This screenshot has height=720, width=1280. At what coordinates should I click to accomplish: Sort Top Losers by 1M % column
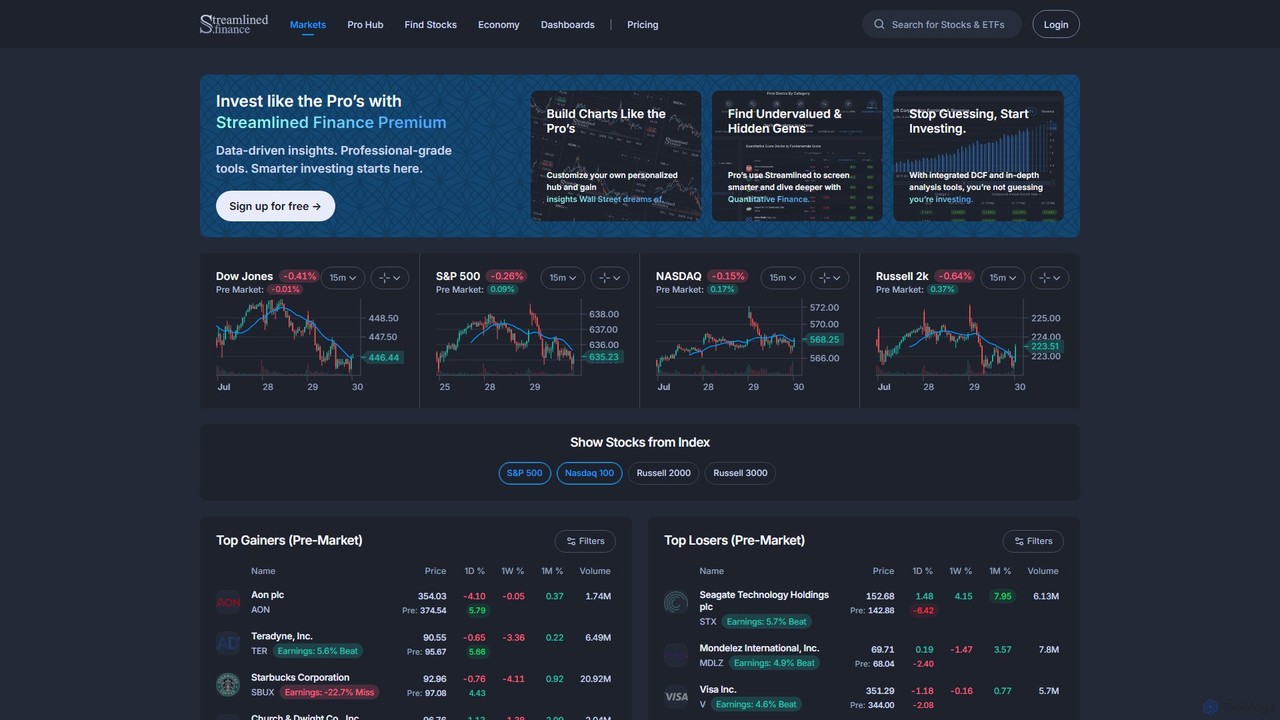[x=1000, y=571]
